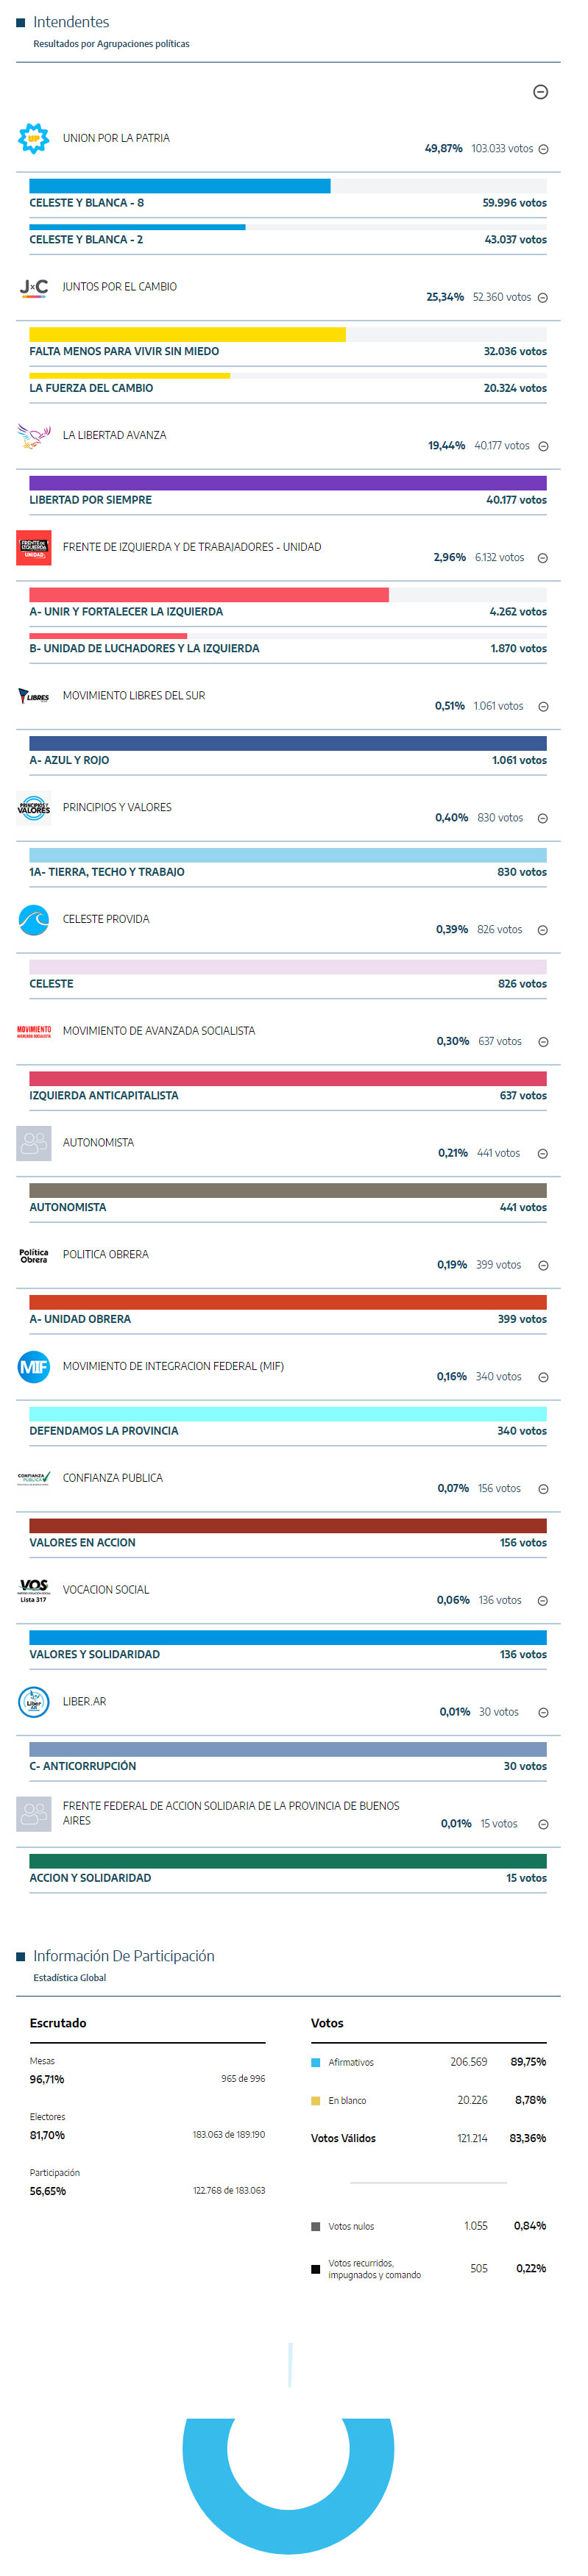Click the Union por la Patria party logo
Image resolution: width=588 pixels, height=2576 pixels.
[x=34, y=138]
